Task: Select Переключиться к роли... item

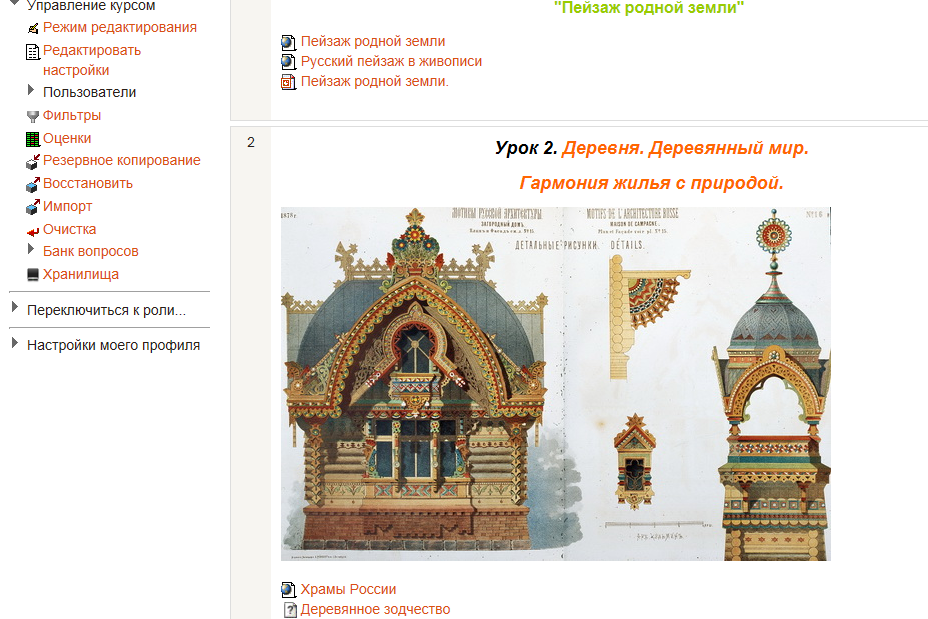Action: coord(107,311)
